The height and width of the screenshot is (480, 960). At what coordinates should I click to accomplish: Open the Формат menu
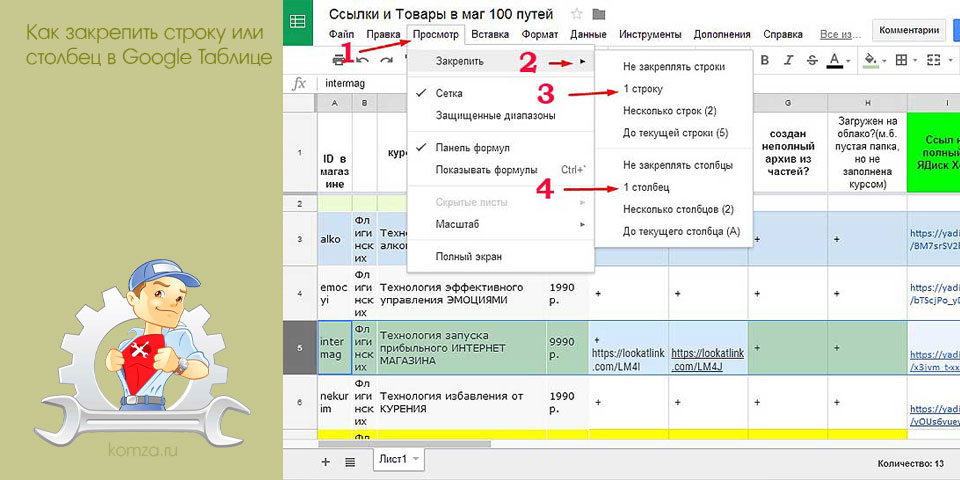click(x=540, y=34)
